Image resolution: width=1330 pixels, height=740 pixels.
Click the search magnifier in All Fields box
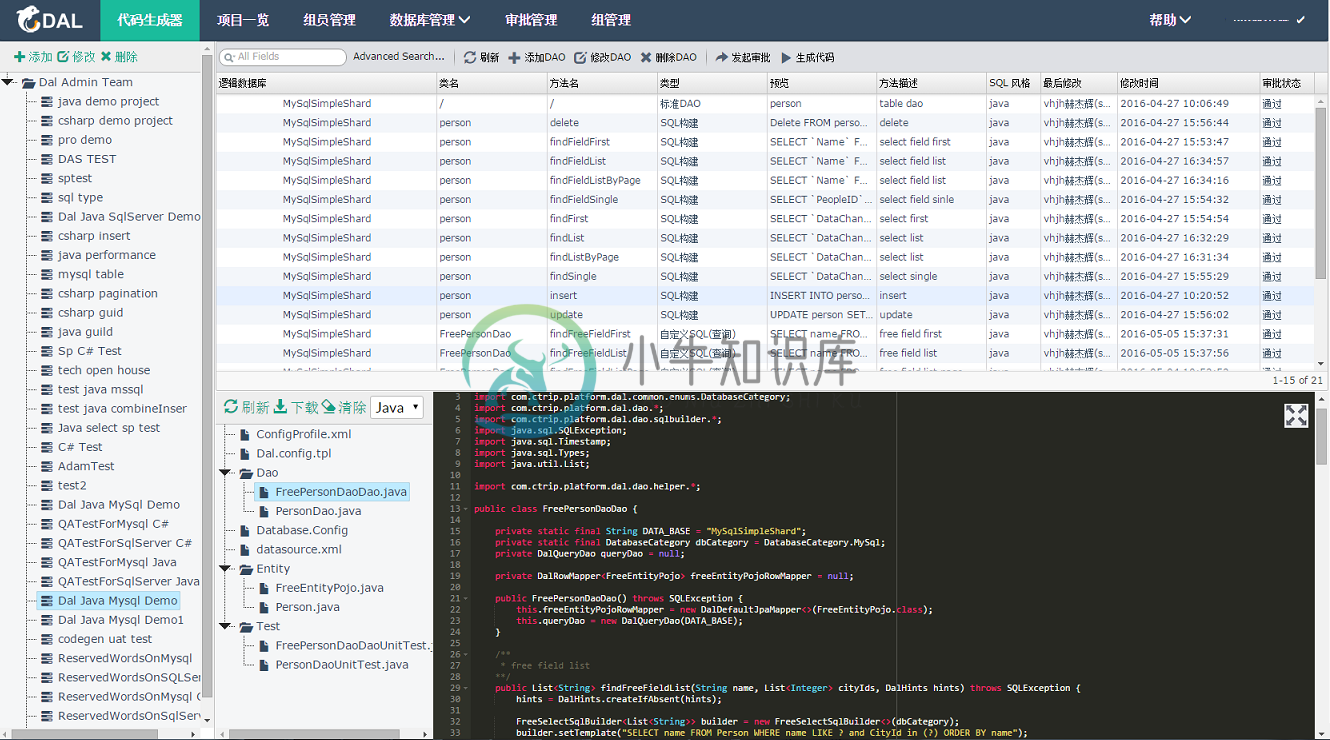pos(229,57)
